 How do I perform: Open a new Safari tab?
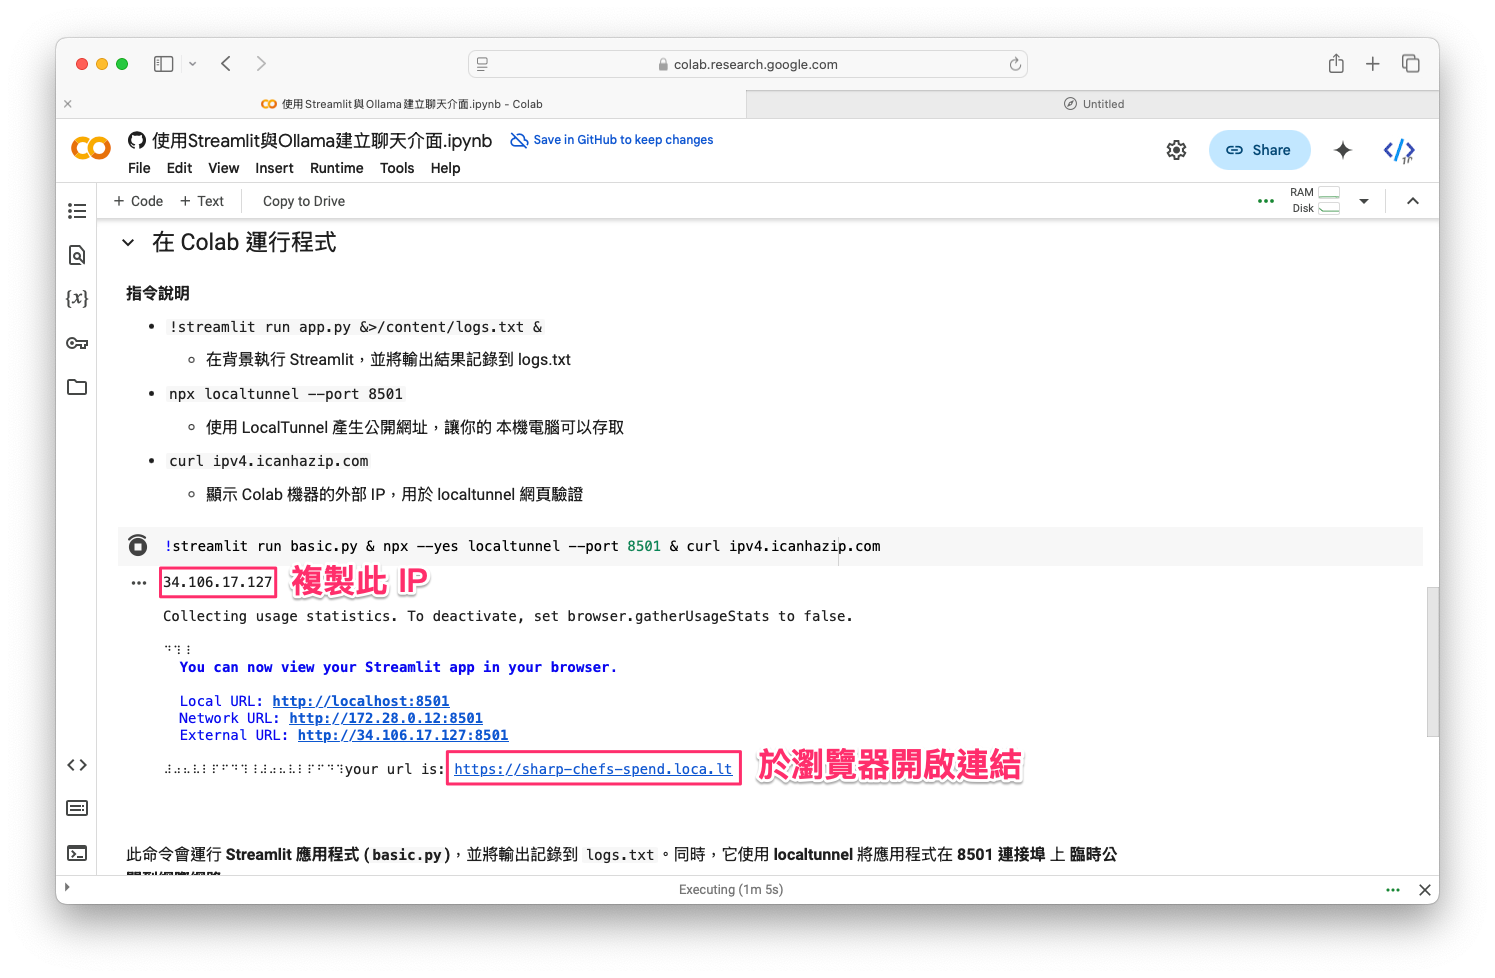(1373, 64)
